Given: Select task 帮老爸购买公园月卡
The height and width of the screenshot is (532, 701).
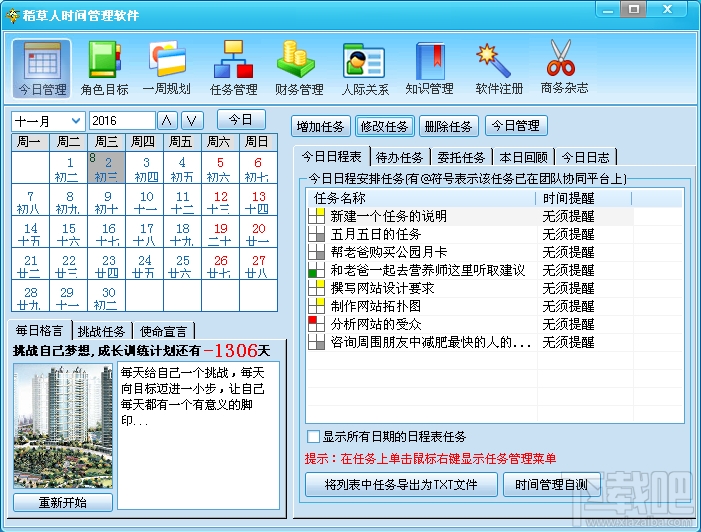Looking at the screenshot, I should (x=389, y=252).
